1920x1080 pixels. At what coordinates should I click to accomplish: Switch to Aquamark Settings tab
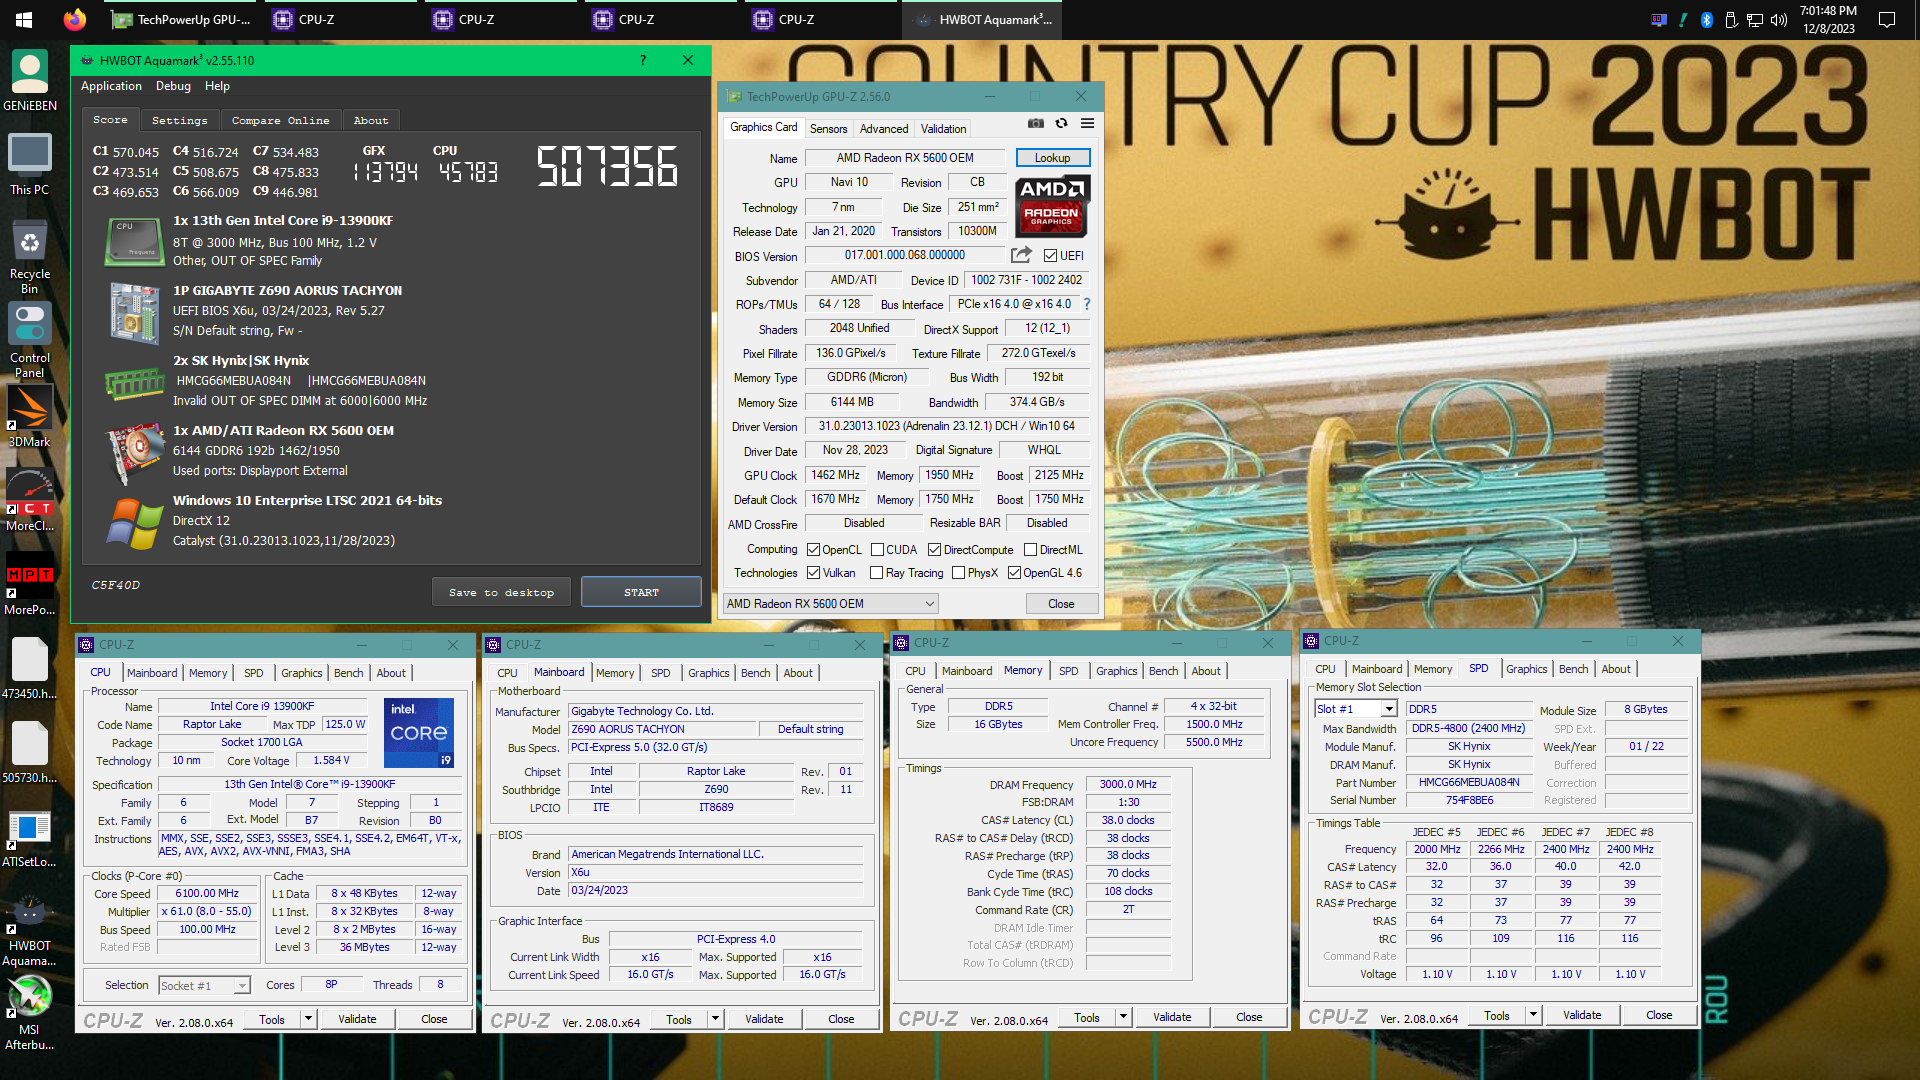180,120
